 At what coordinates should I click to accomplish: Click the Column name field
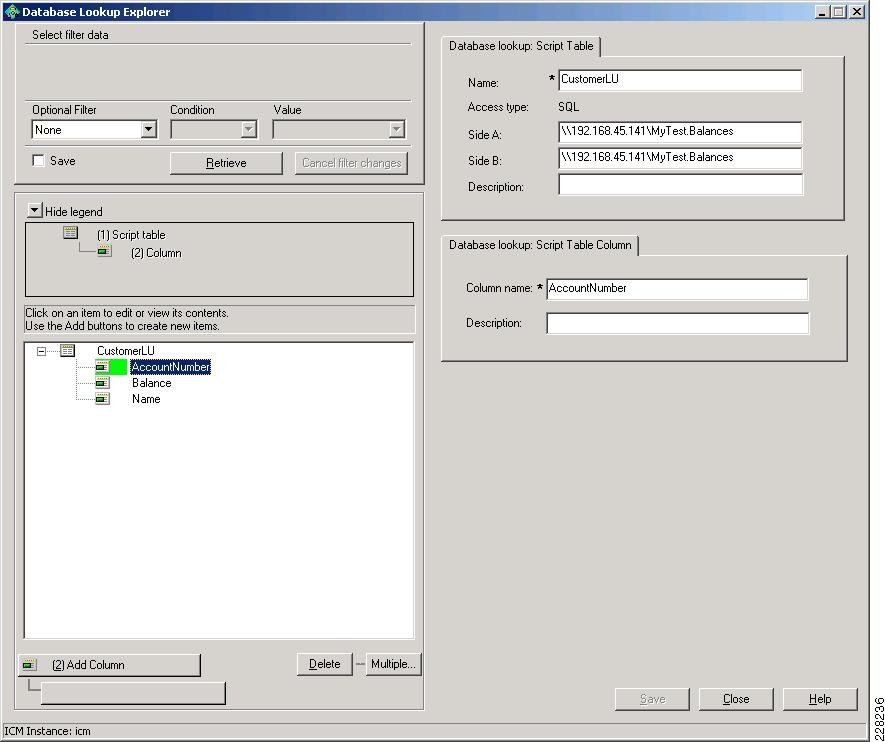(677, 289)
